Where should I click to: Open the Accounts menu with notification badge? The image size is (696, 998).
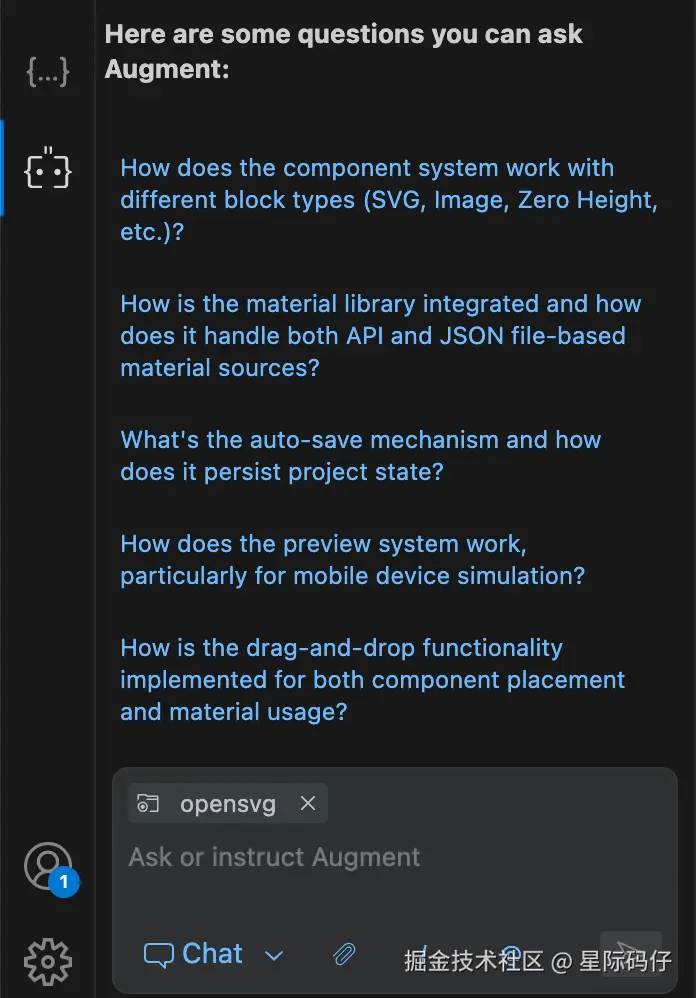click(x=47, y=866)
